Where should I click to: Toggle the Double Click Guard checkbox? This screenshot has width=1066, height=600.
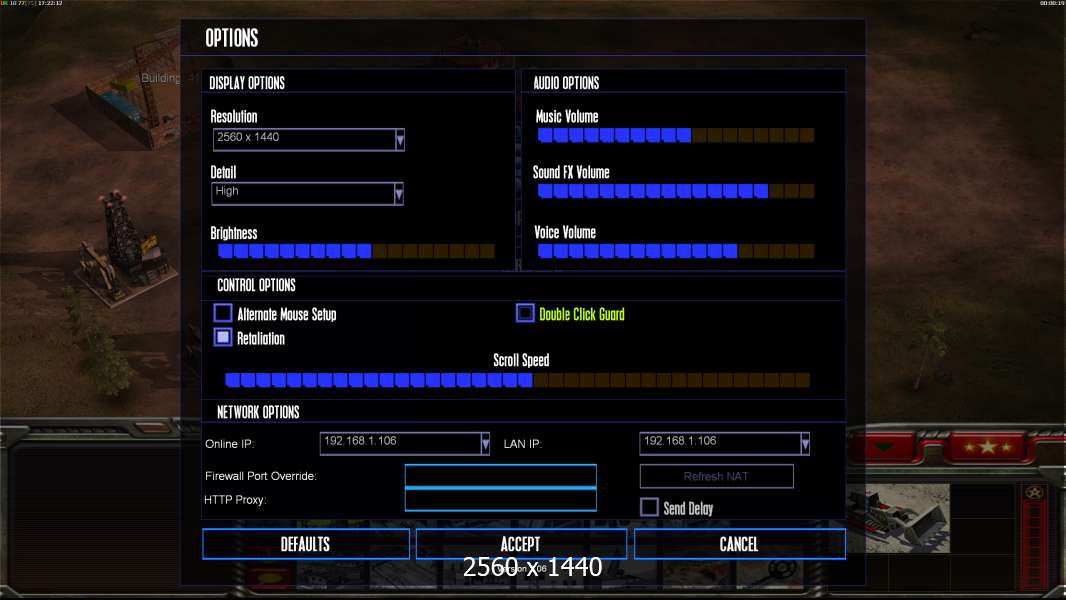tap(525, 313)
